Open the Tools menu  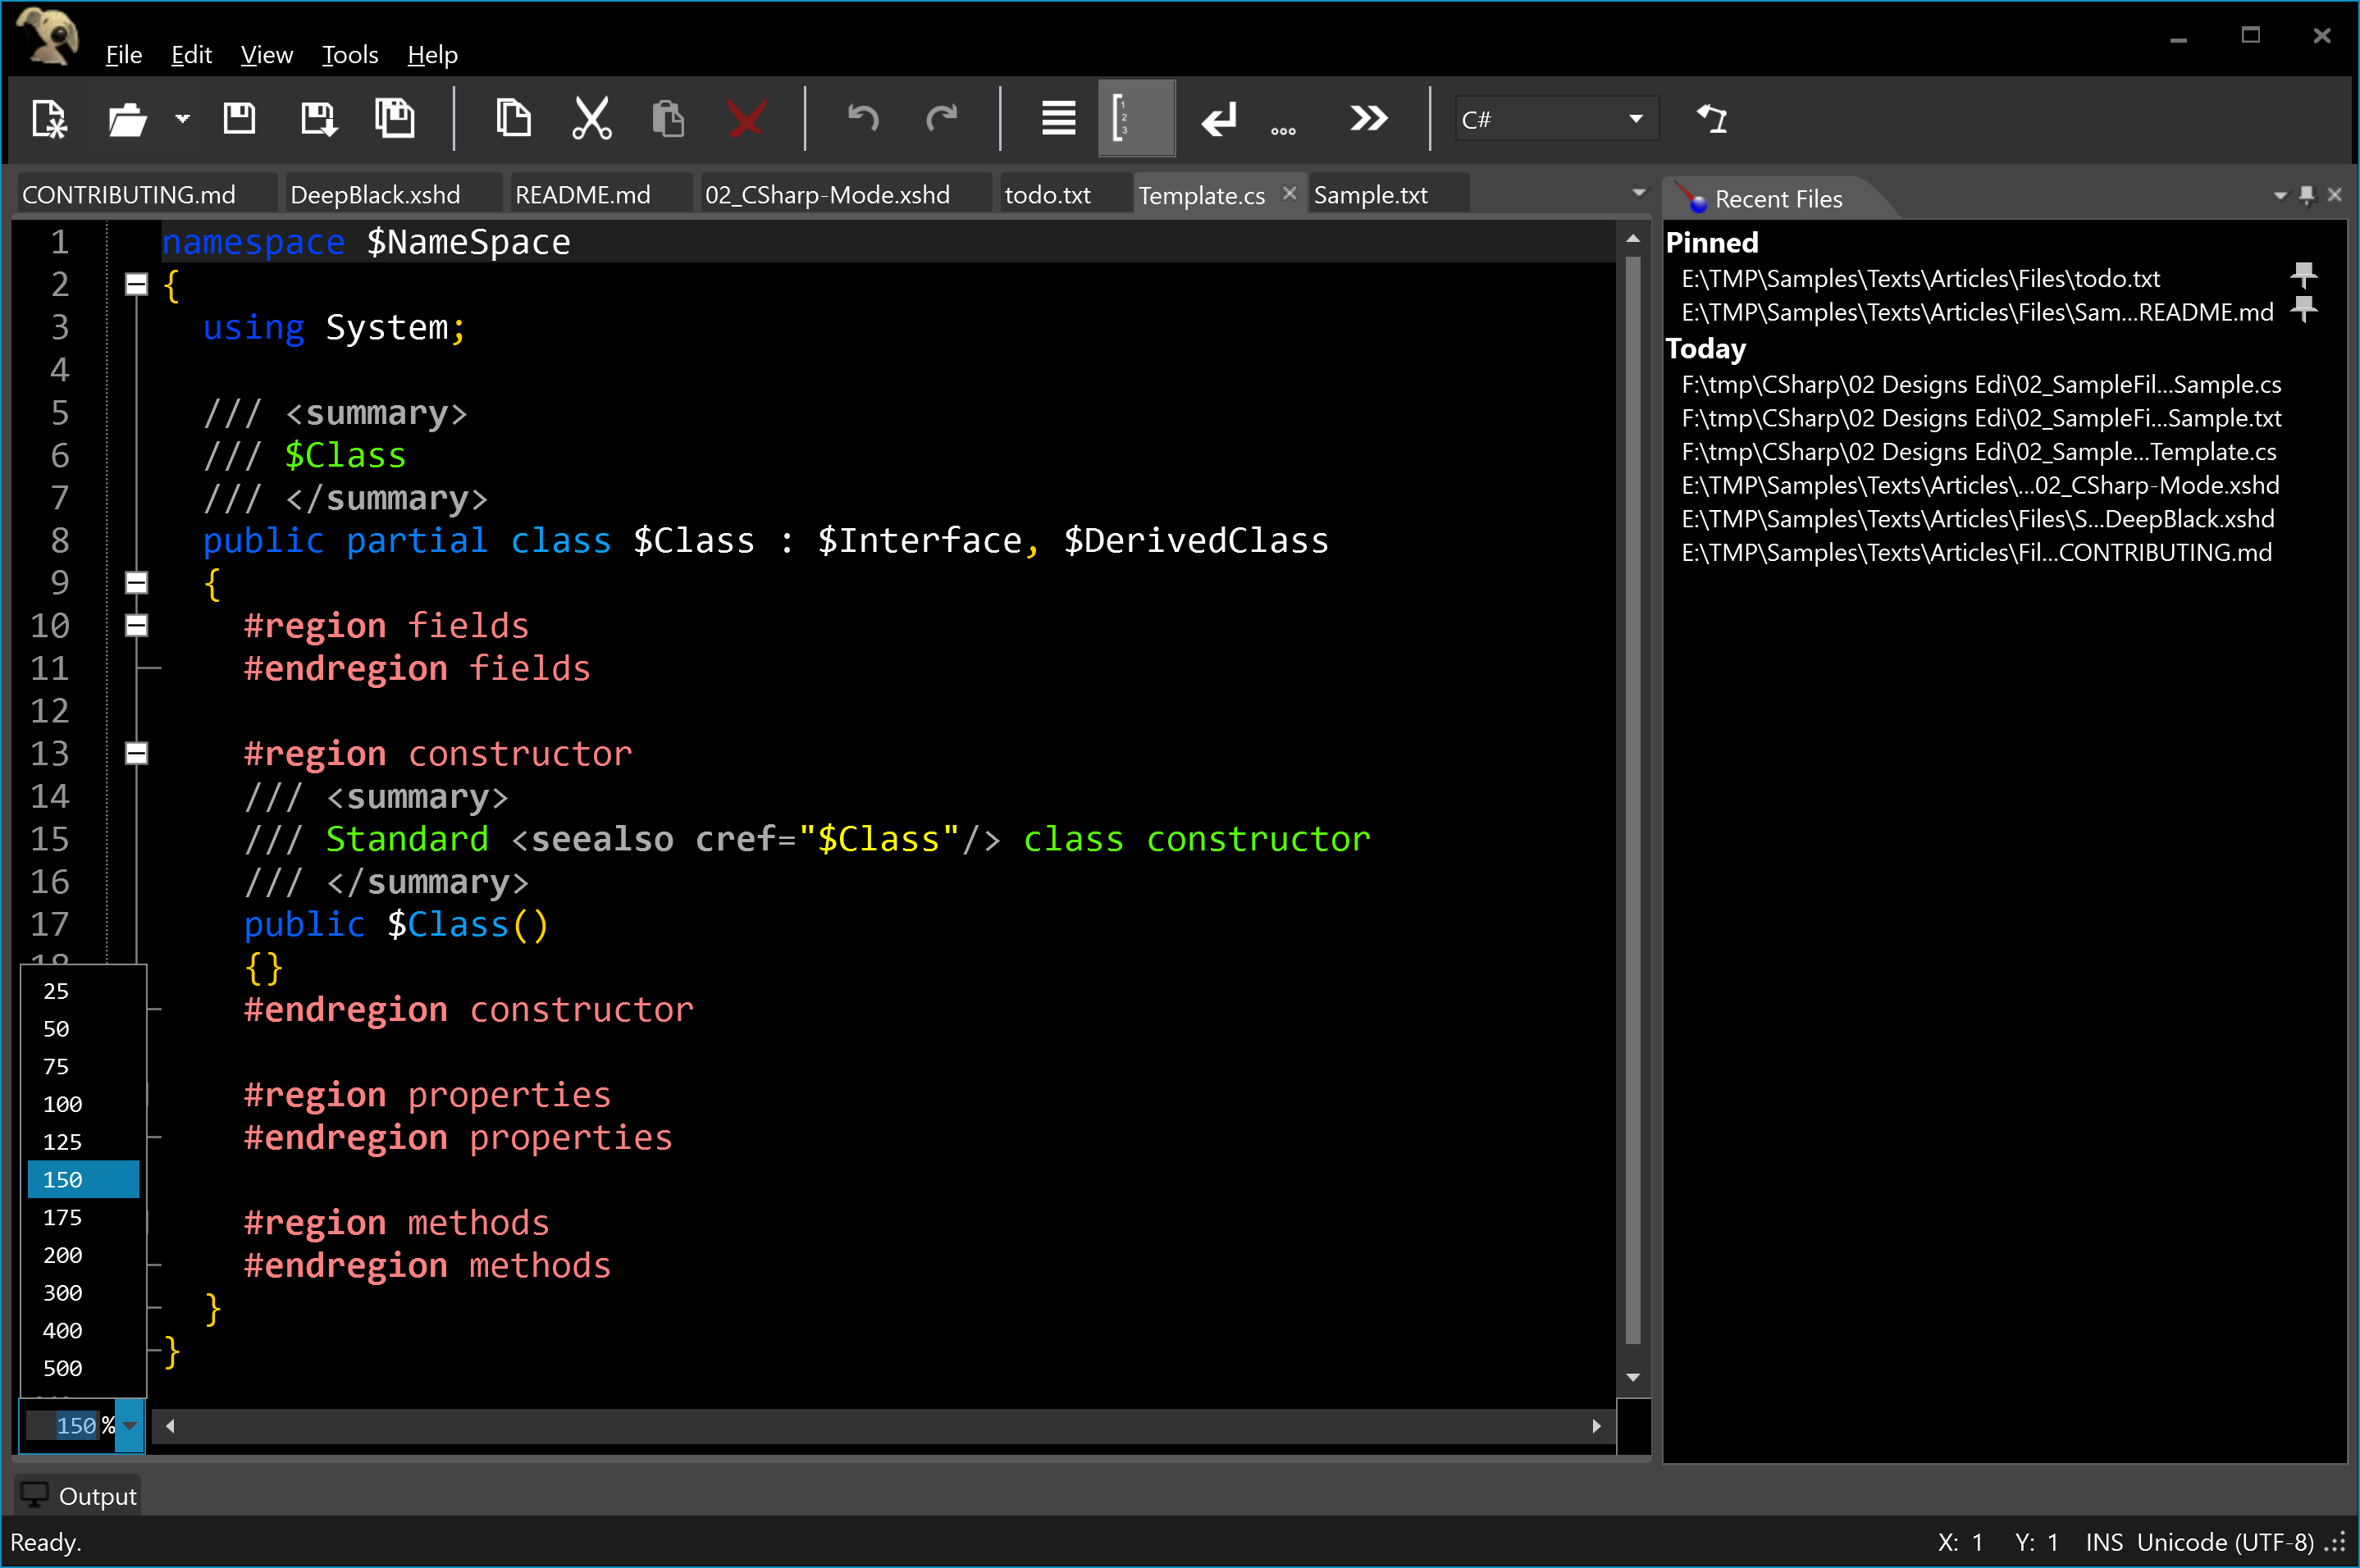pyautogui.click(x=350, y=55)
